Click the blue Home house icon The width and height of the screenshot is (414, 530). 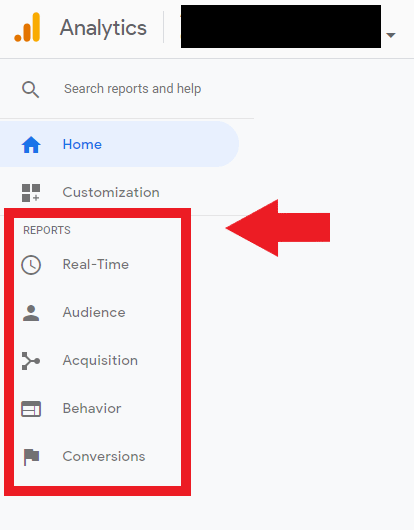(x=31, y=145)
